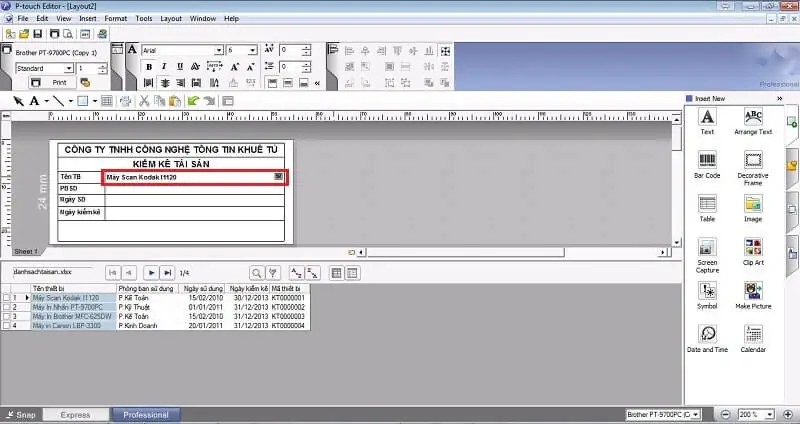Expand the Text tool dropdown arrow
800x424 pixels.
tap(46, 101)
